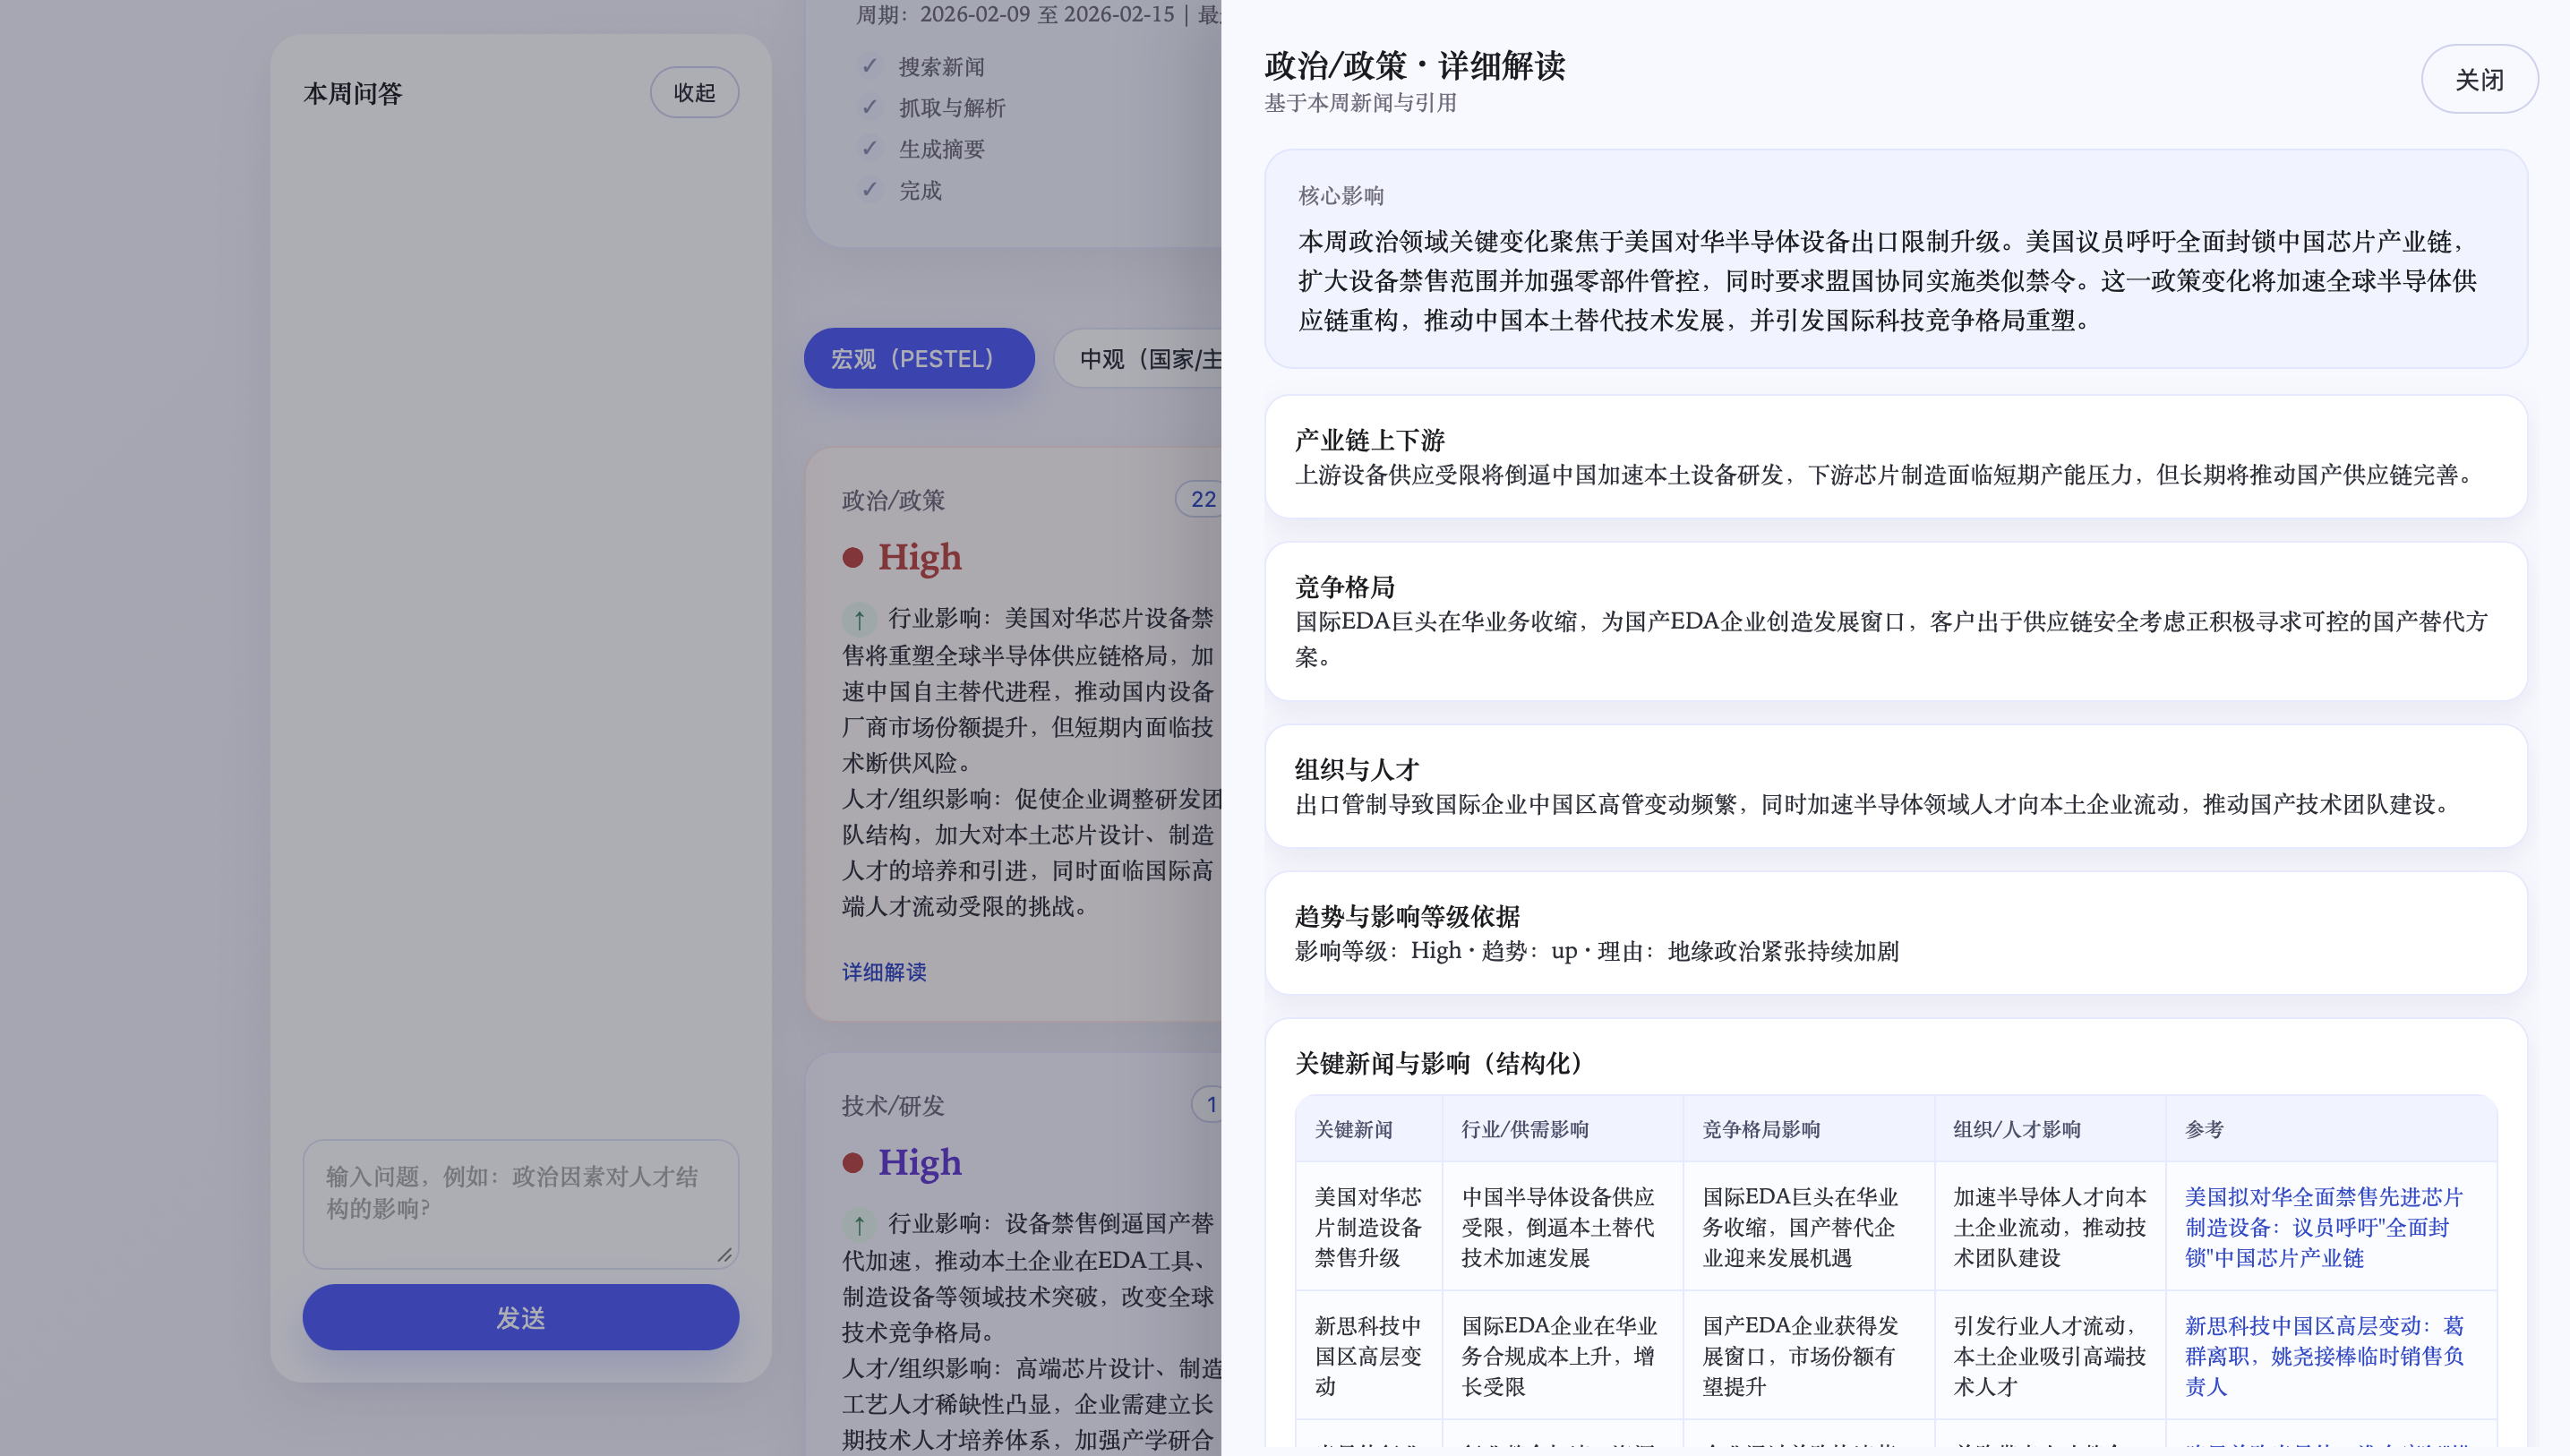Select the 宏观（PESTEL）tab
This screenshot has height=1456, width=2570.
[x=918, y=358]
